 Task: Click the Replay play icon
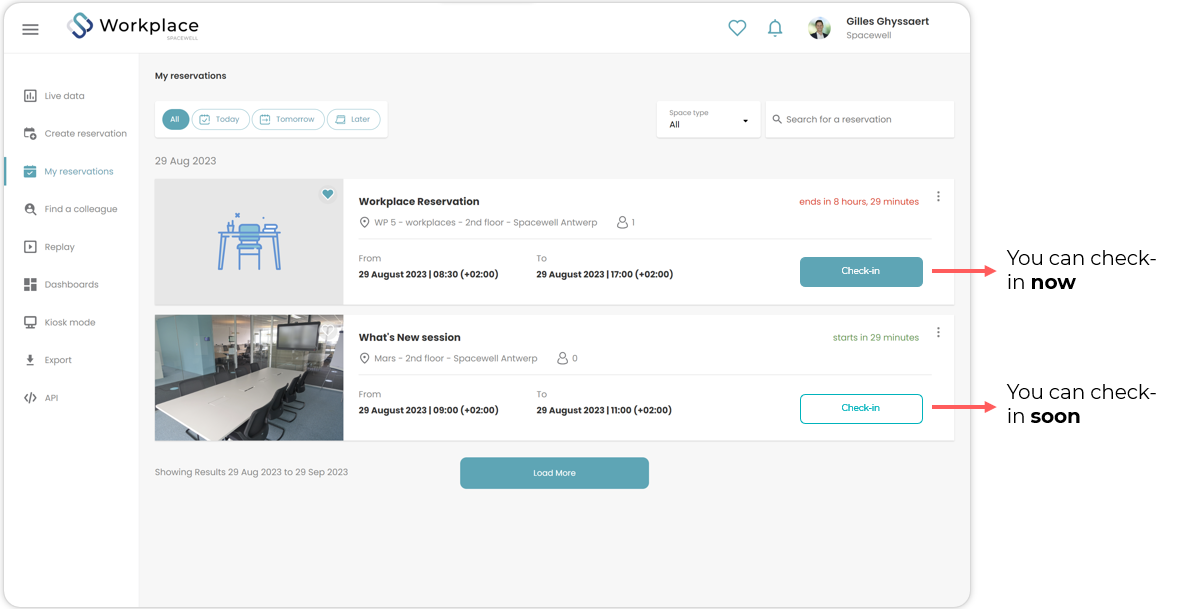30,247
